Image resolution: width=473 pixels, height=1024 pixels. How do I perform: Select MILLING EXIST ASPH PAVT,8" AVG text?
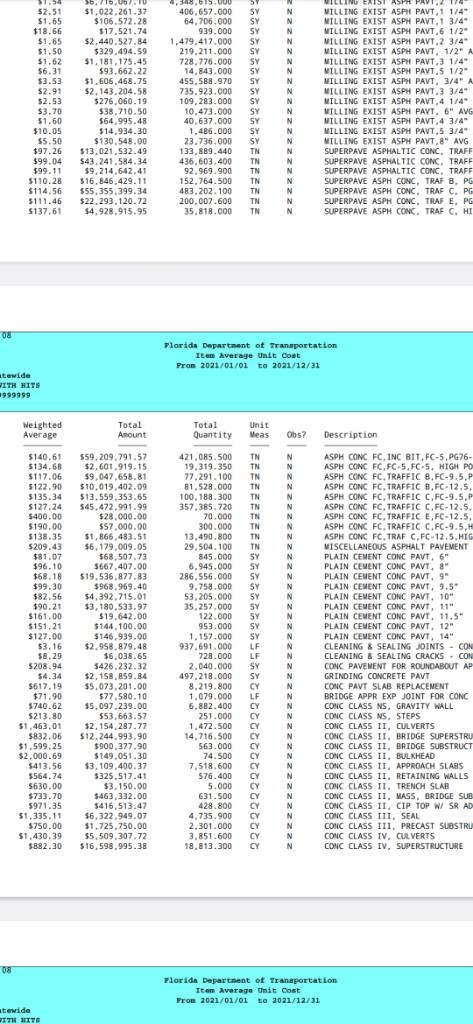(396, 141)
